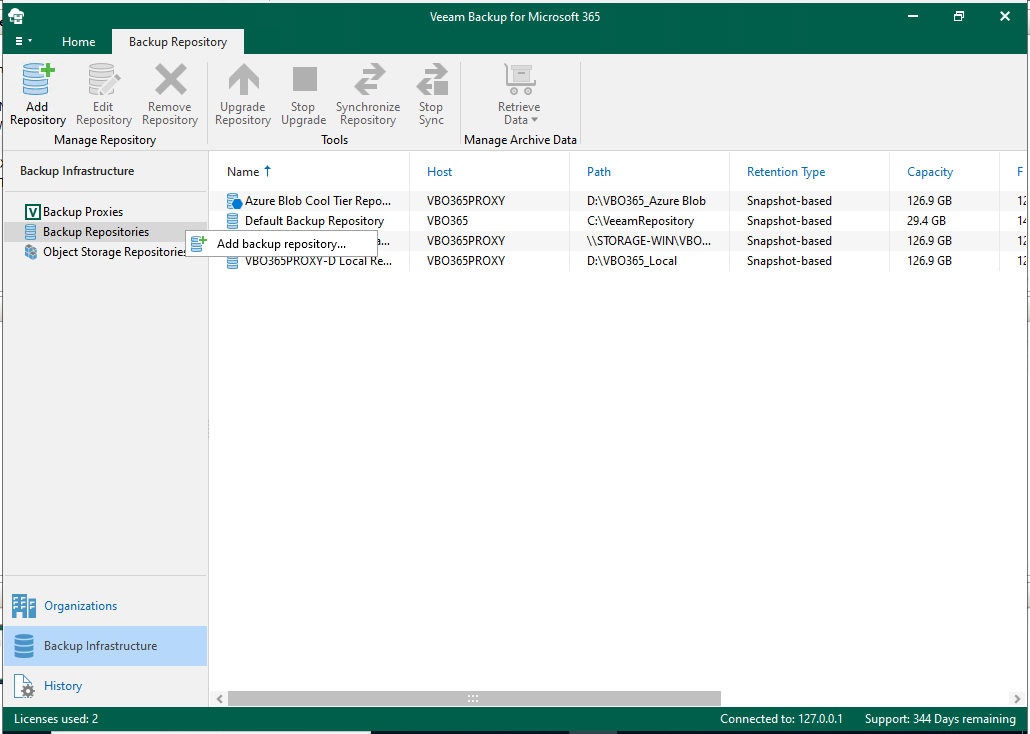Click the Add Repository ribbon icon
The height and width of the screenshot is (734, 1030).
click(x=38, y=80)
